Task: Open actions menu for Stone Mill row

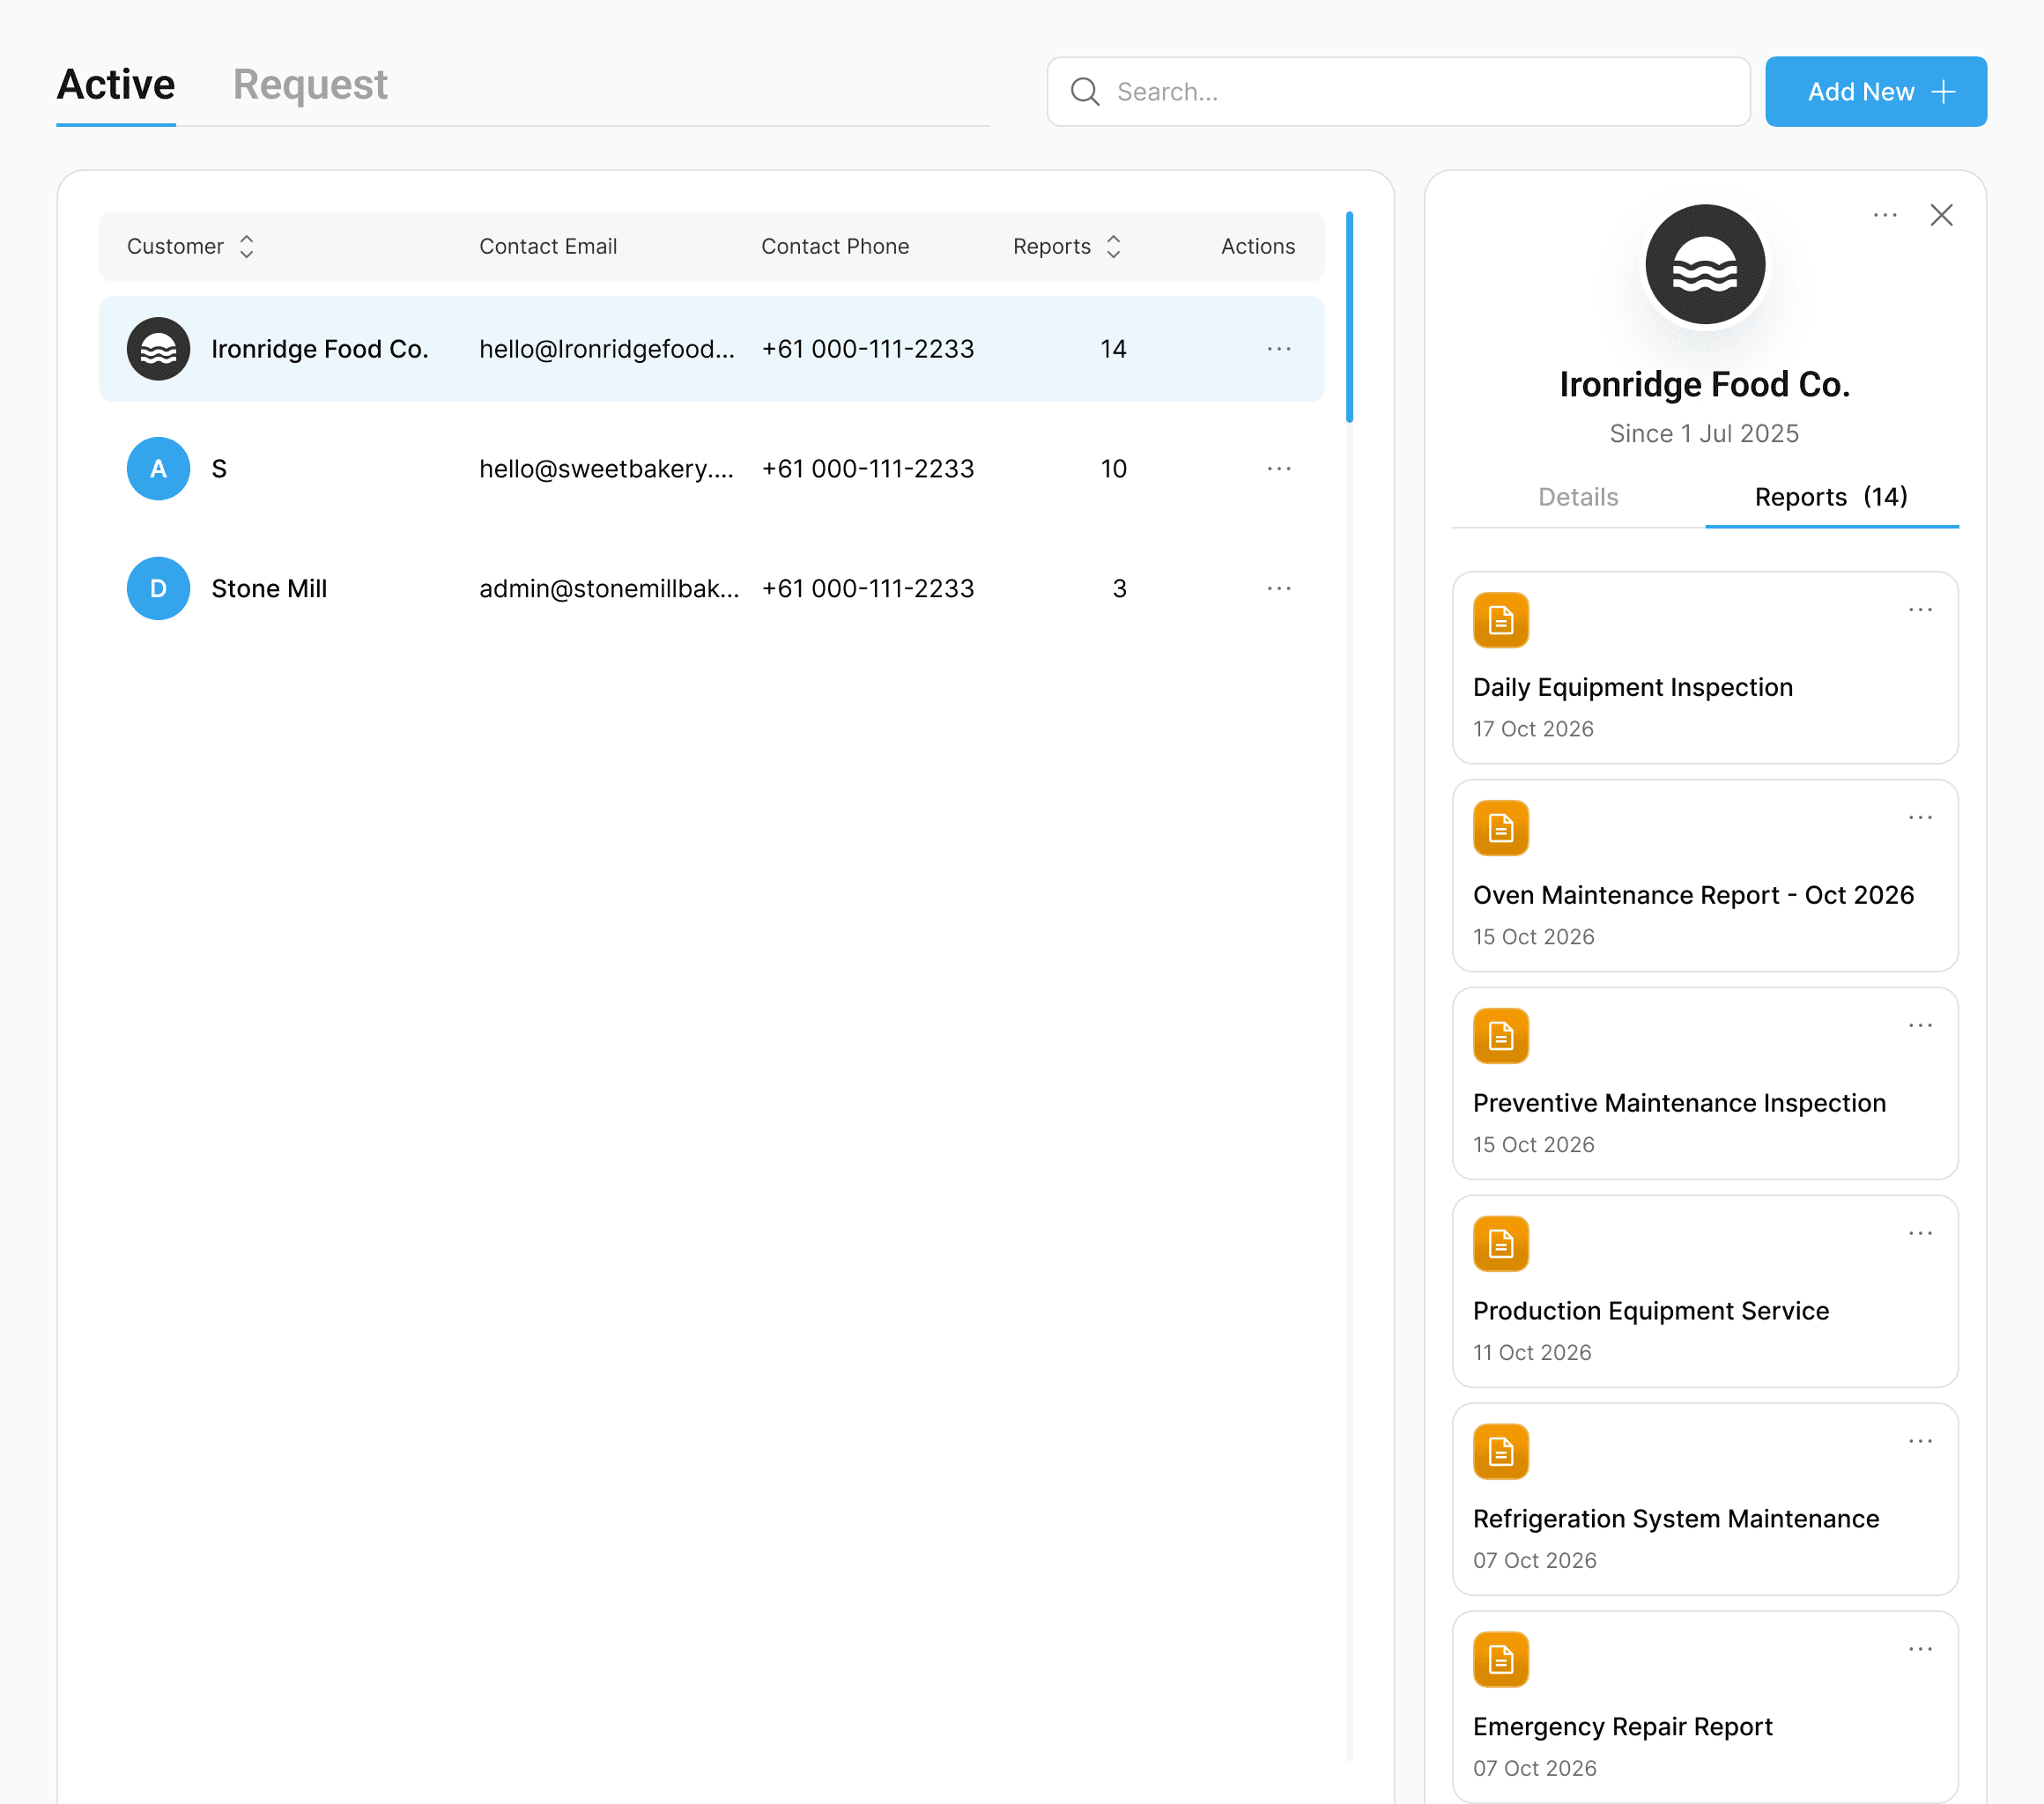Action: coord(1278,589)
